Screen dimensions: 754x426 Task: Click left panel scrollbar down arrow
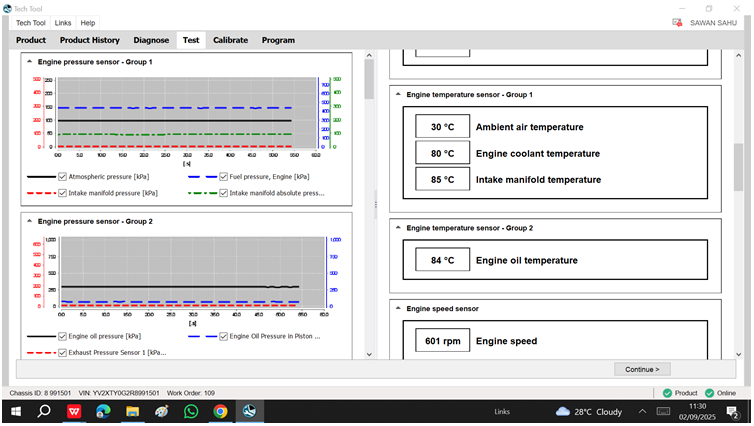point(369,354)
